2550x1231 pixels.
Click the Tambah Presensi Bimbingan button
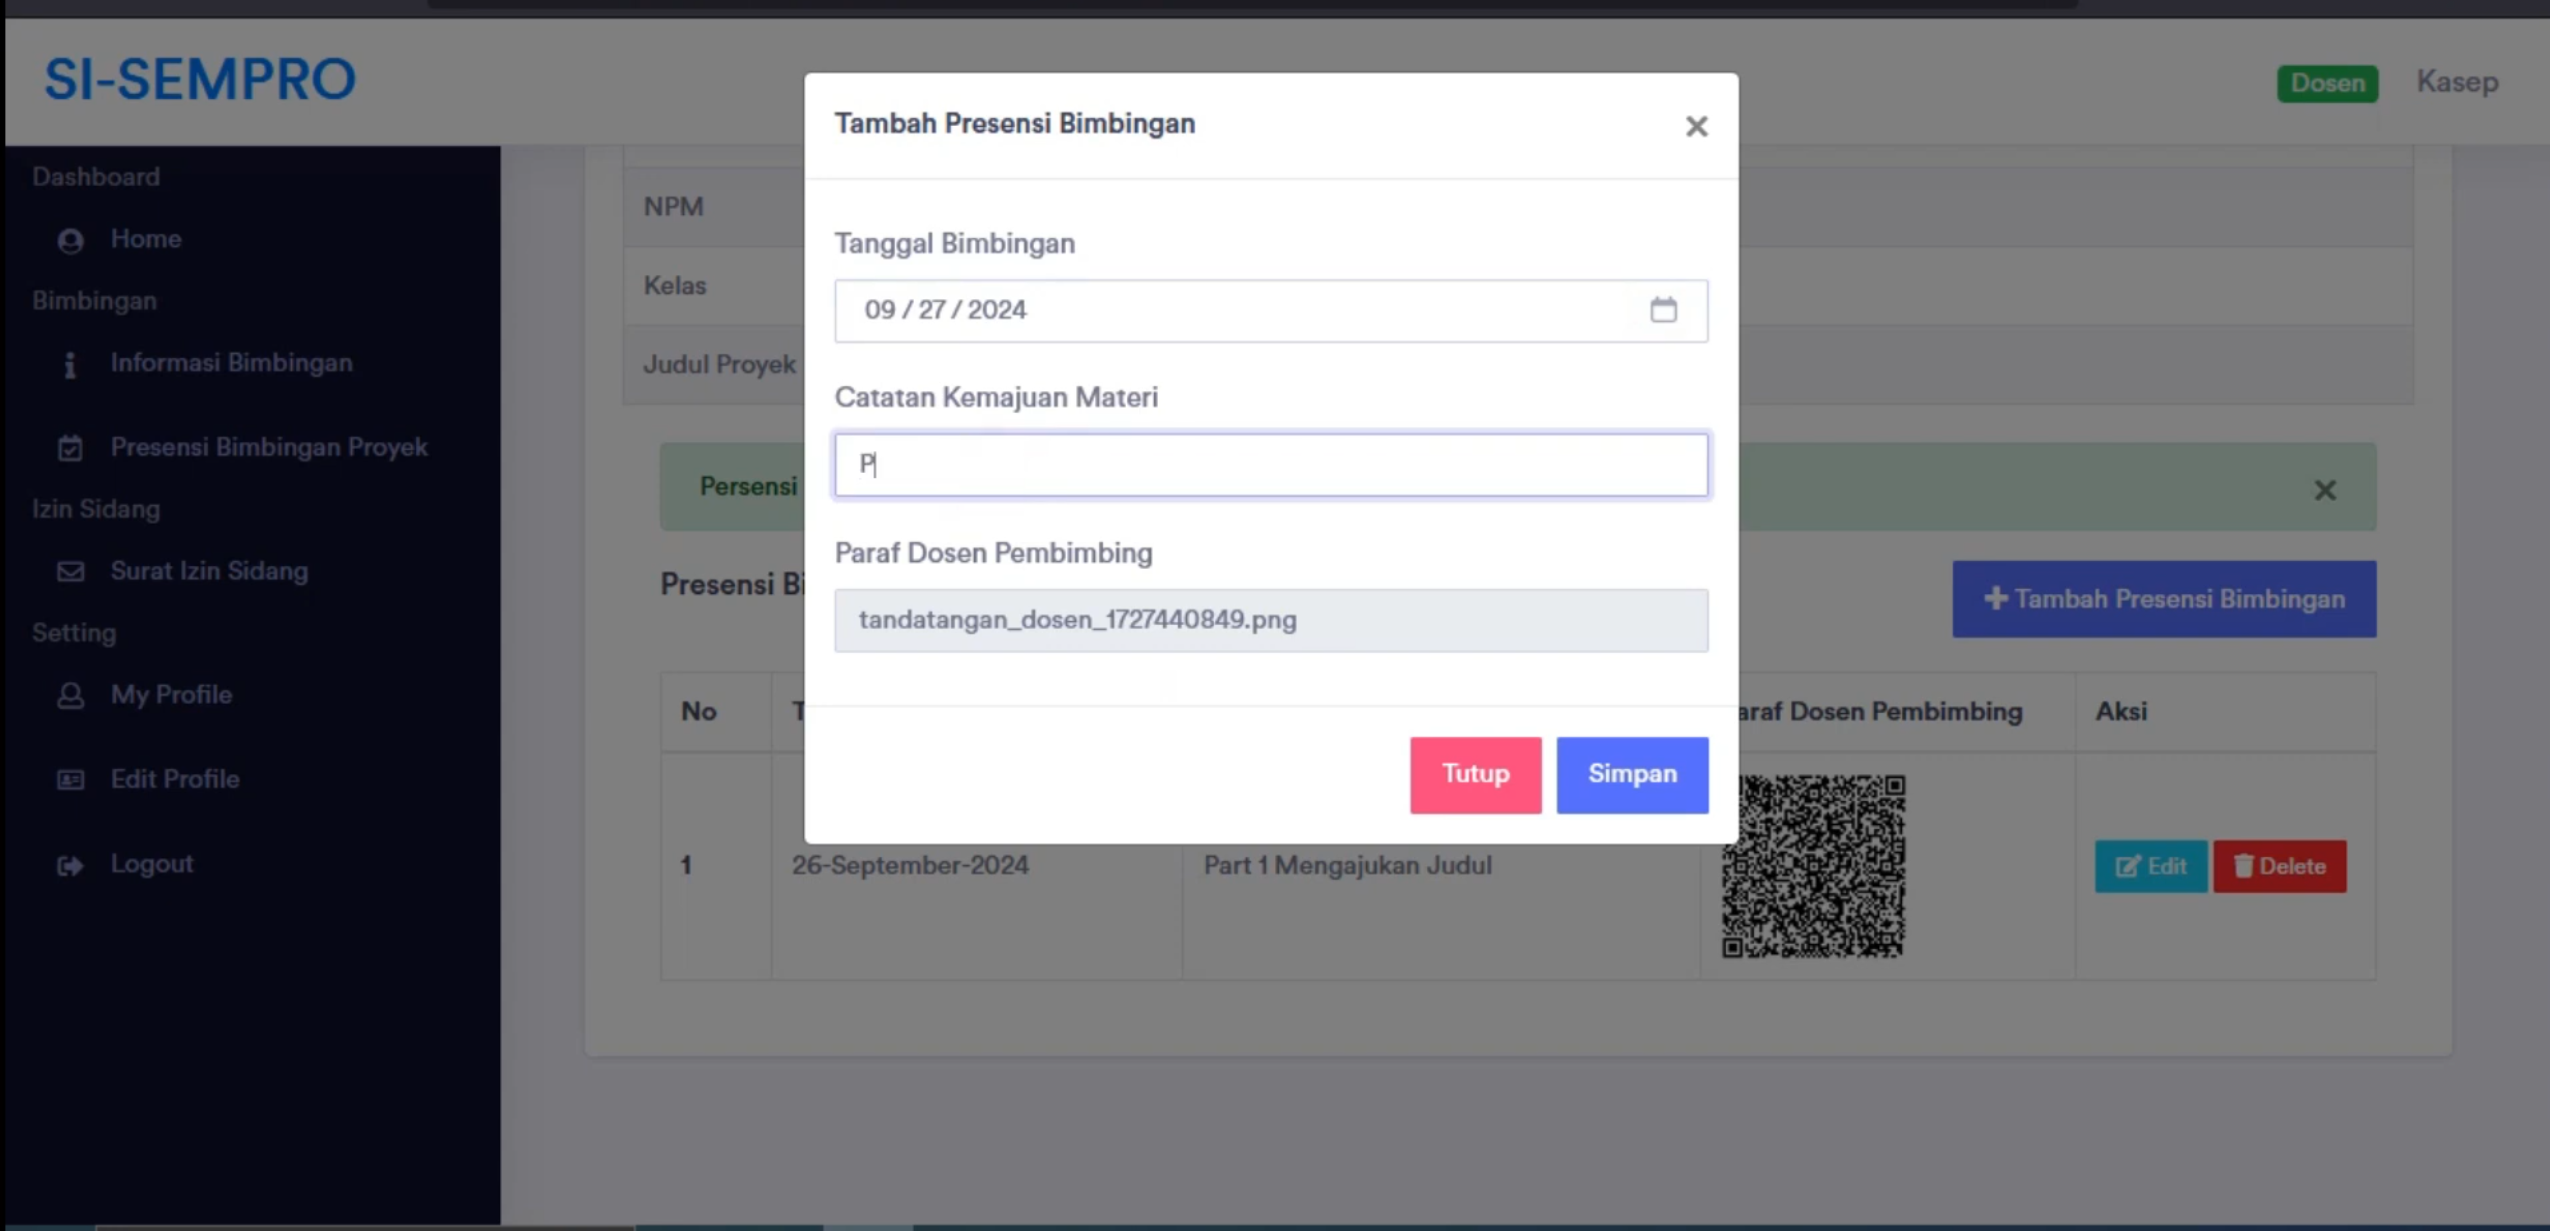coord(2164,599)
